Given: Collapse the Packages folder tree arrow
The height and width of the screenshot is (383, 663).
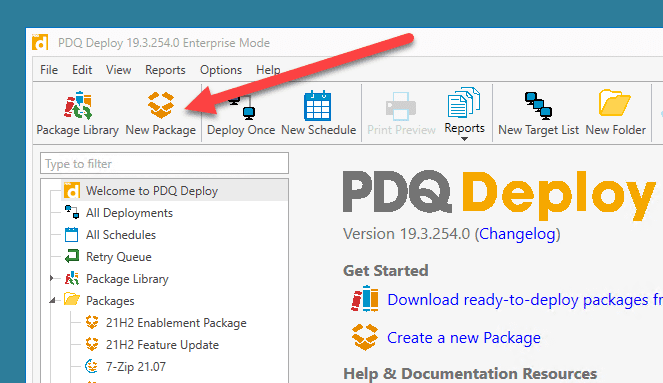Looking at the screenshot, I should (52, 301).
